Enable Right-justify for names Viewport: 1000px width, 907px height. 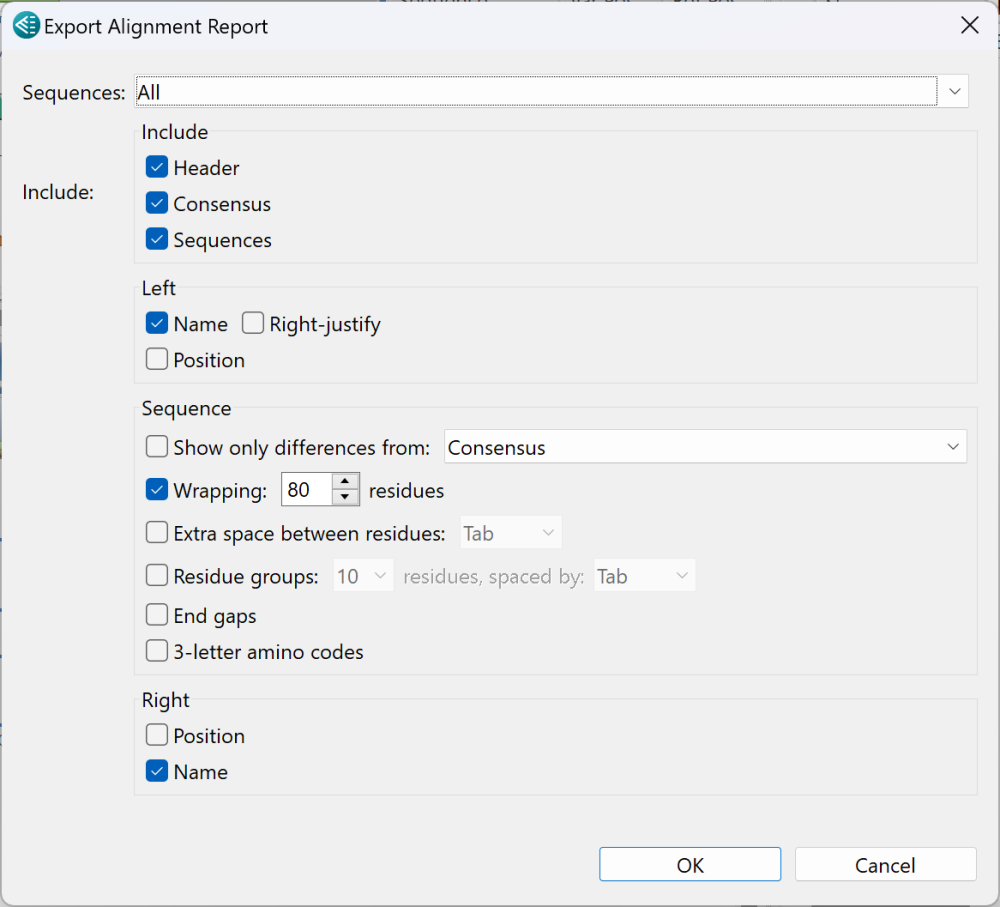(x=252, y=323)
